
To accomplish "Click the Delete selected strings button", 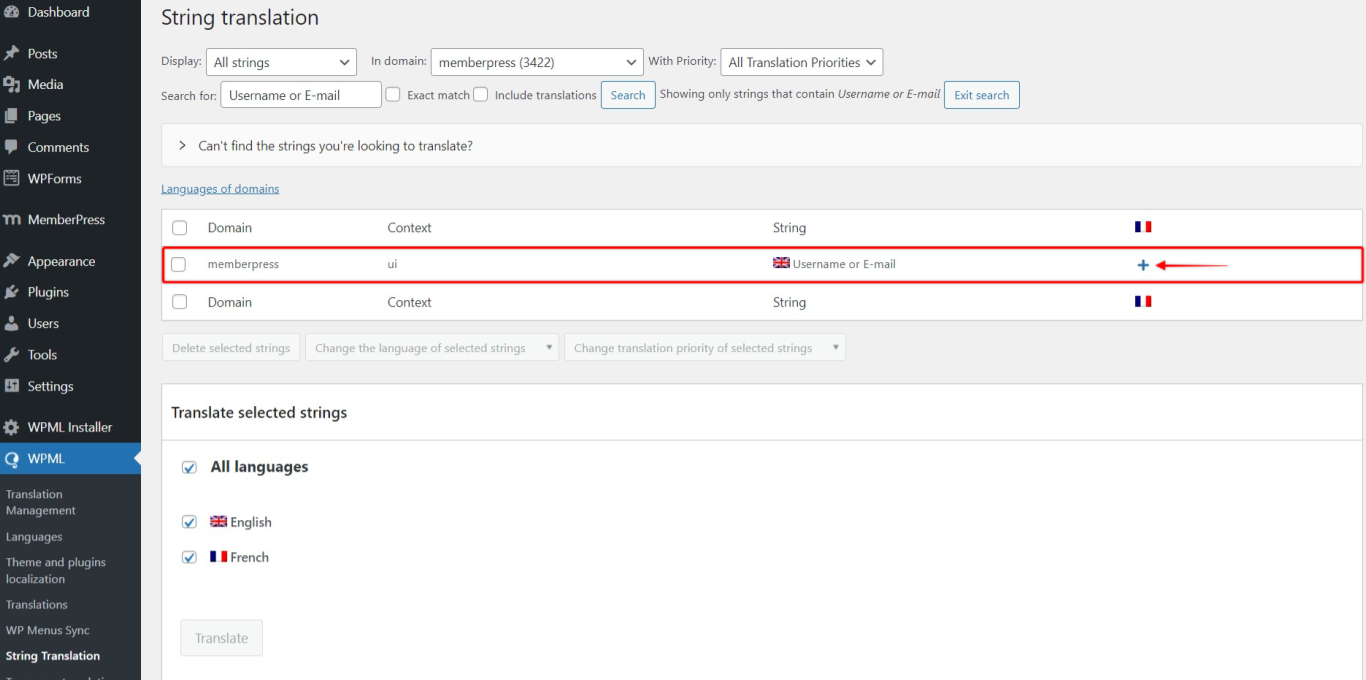I will 231,348.
